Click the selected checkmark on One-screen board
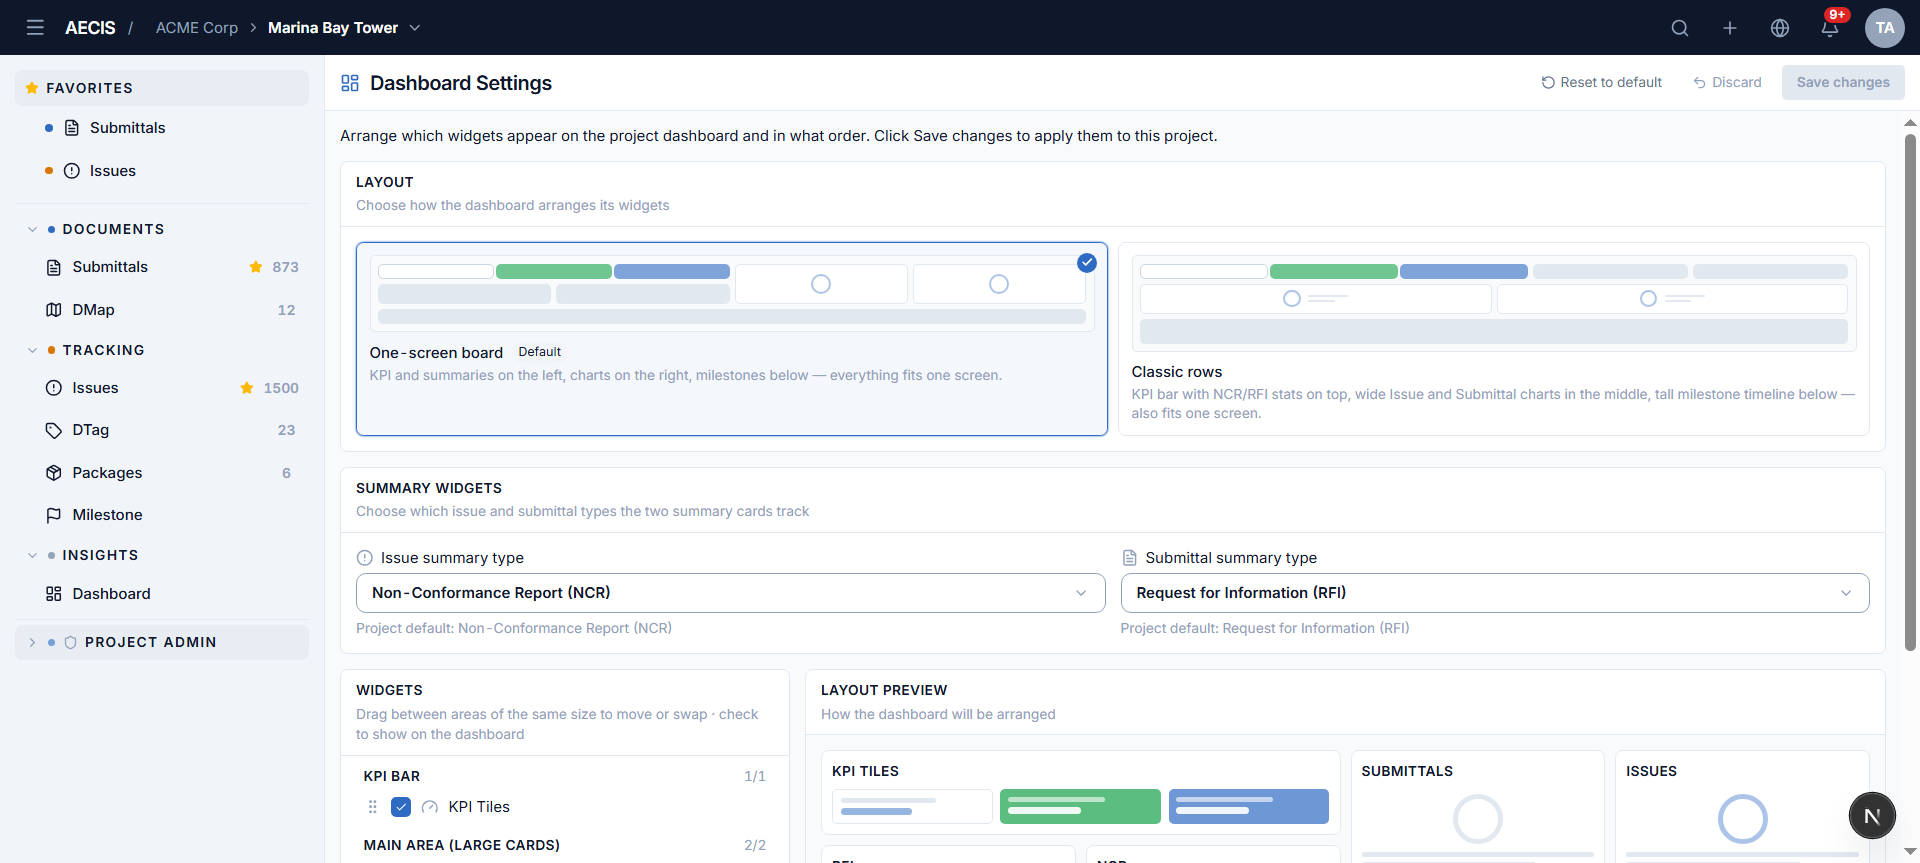 coord(1087,263)
